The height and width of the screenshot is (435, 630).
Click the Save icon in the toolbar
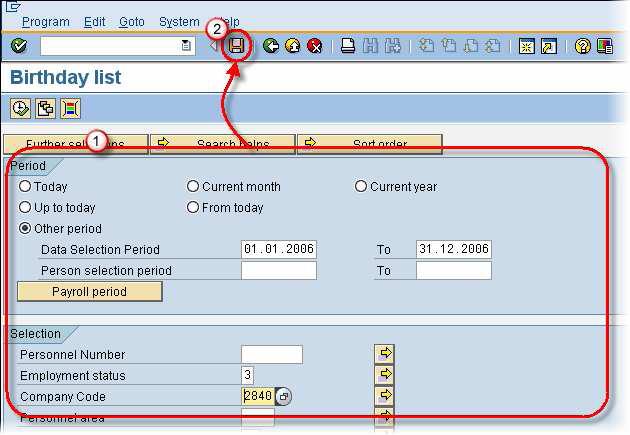pyautogui.click(x=237, y=46)
